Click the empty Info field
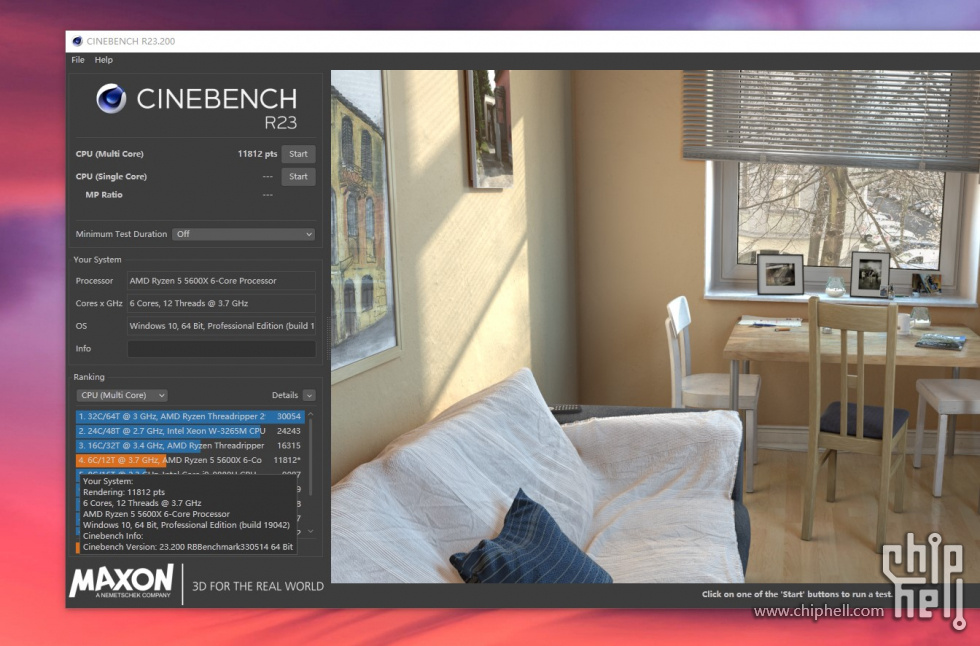This screenshot has width=980, height=646. click(221, 349)
